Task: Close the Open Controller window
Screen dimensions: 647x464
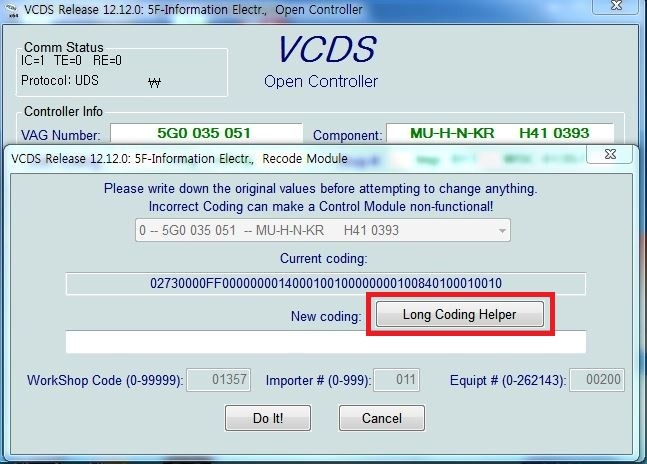Action: pos(617,6)
